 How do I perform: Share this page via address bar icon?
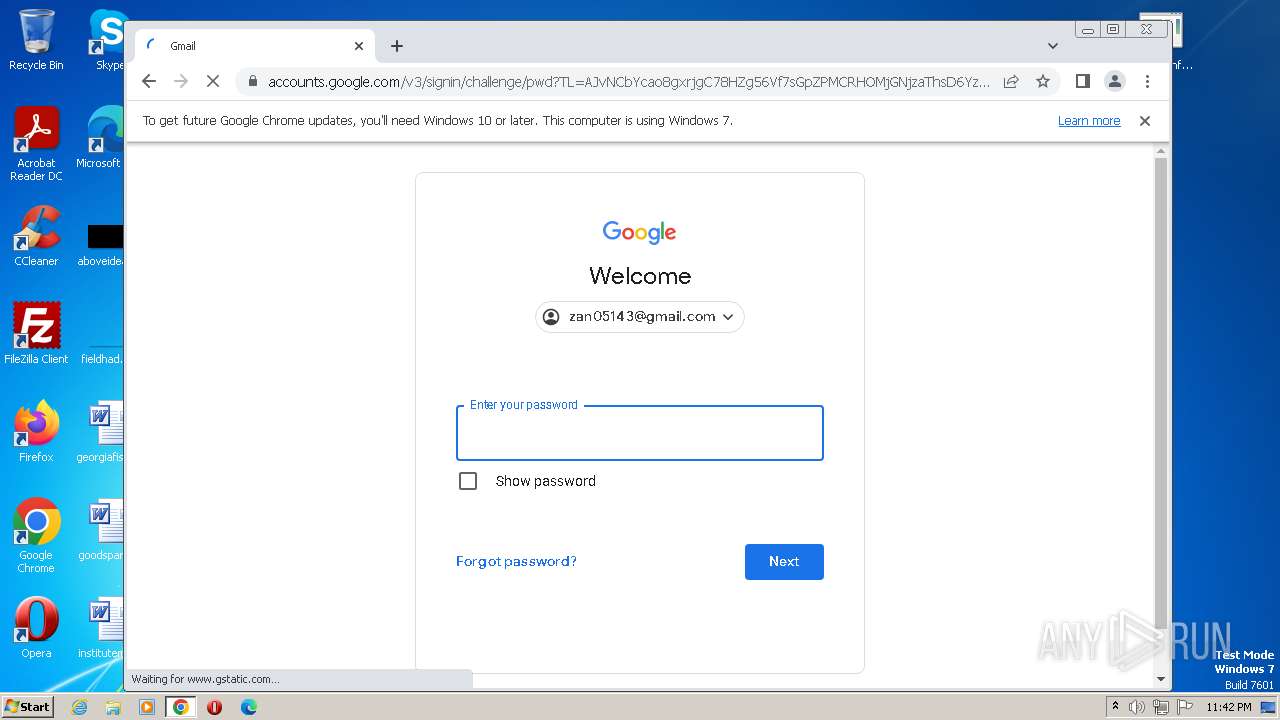(1011, 81)
